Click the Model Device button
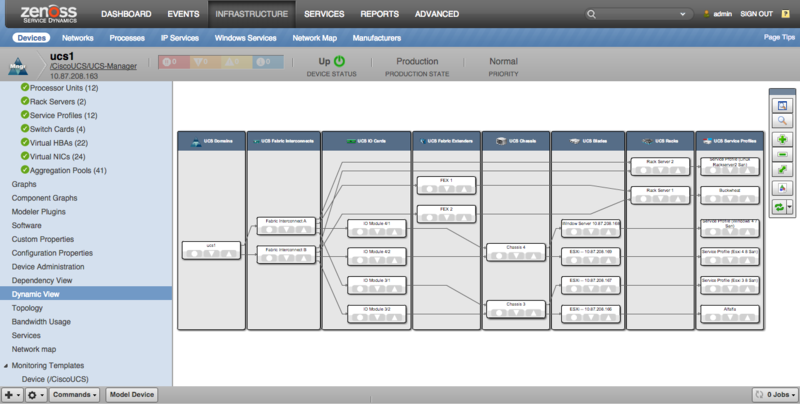 coord(132,395)
